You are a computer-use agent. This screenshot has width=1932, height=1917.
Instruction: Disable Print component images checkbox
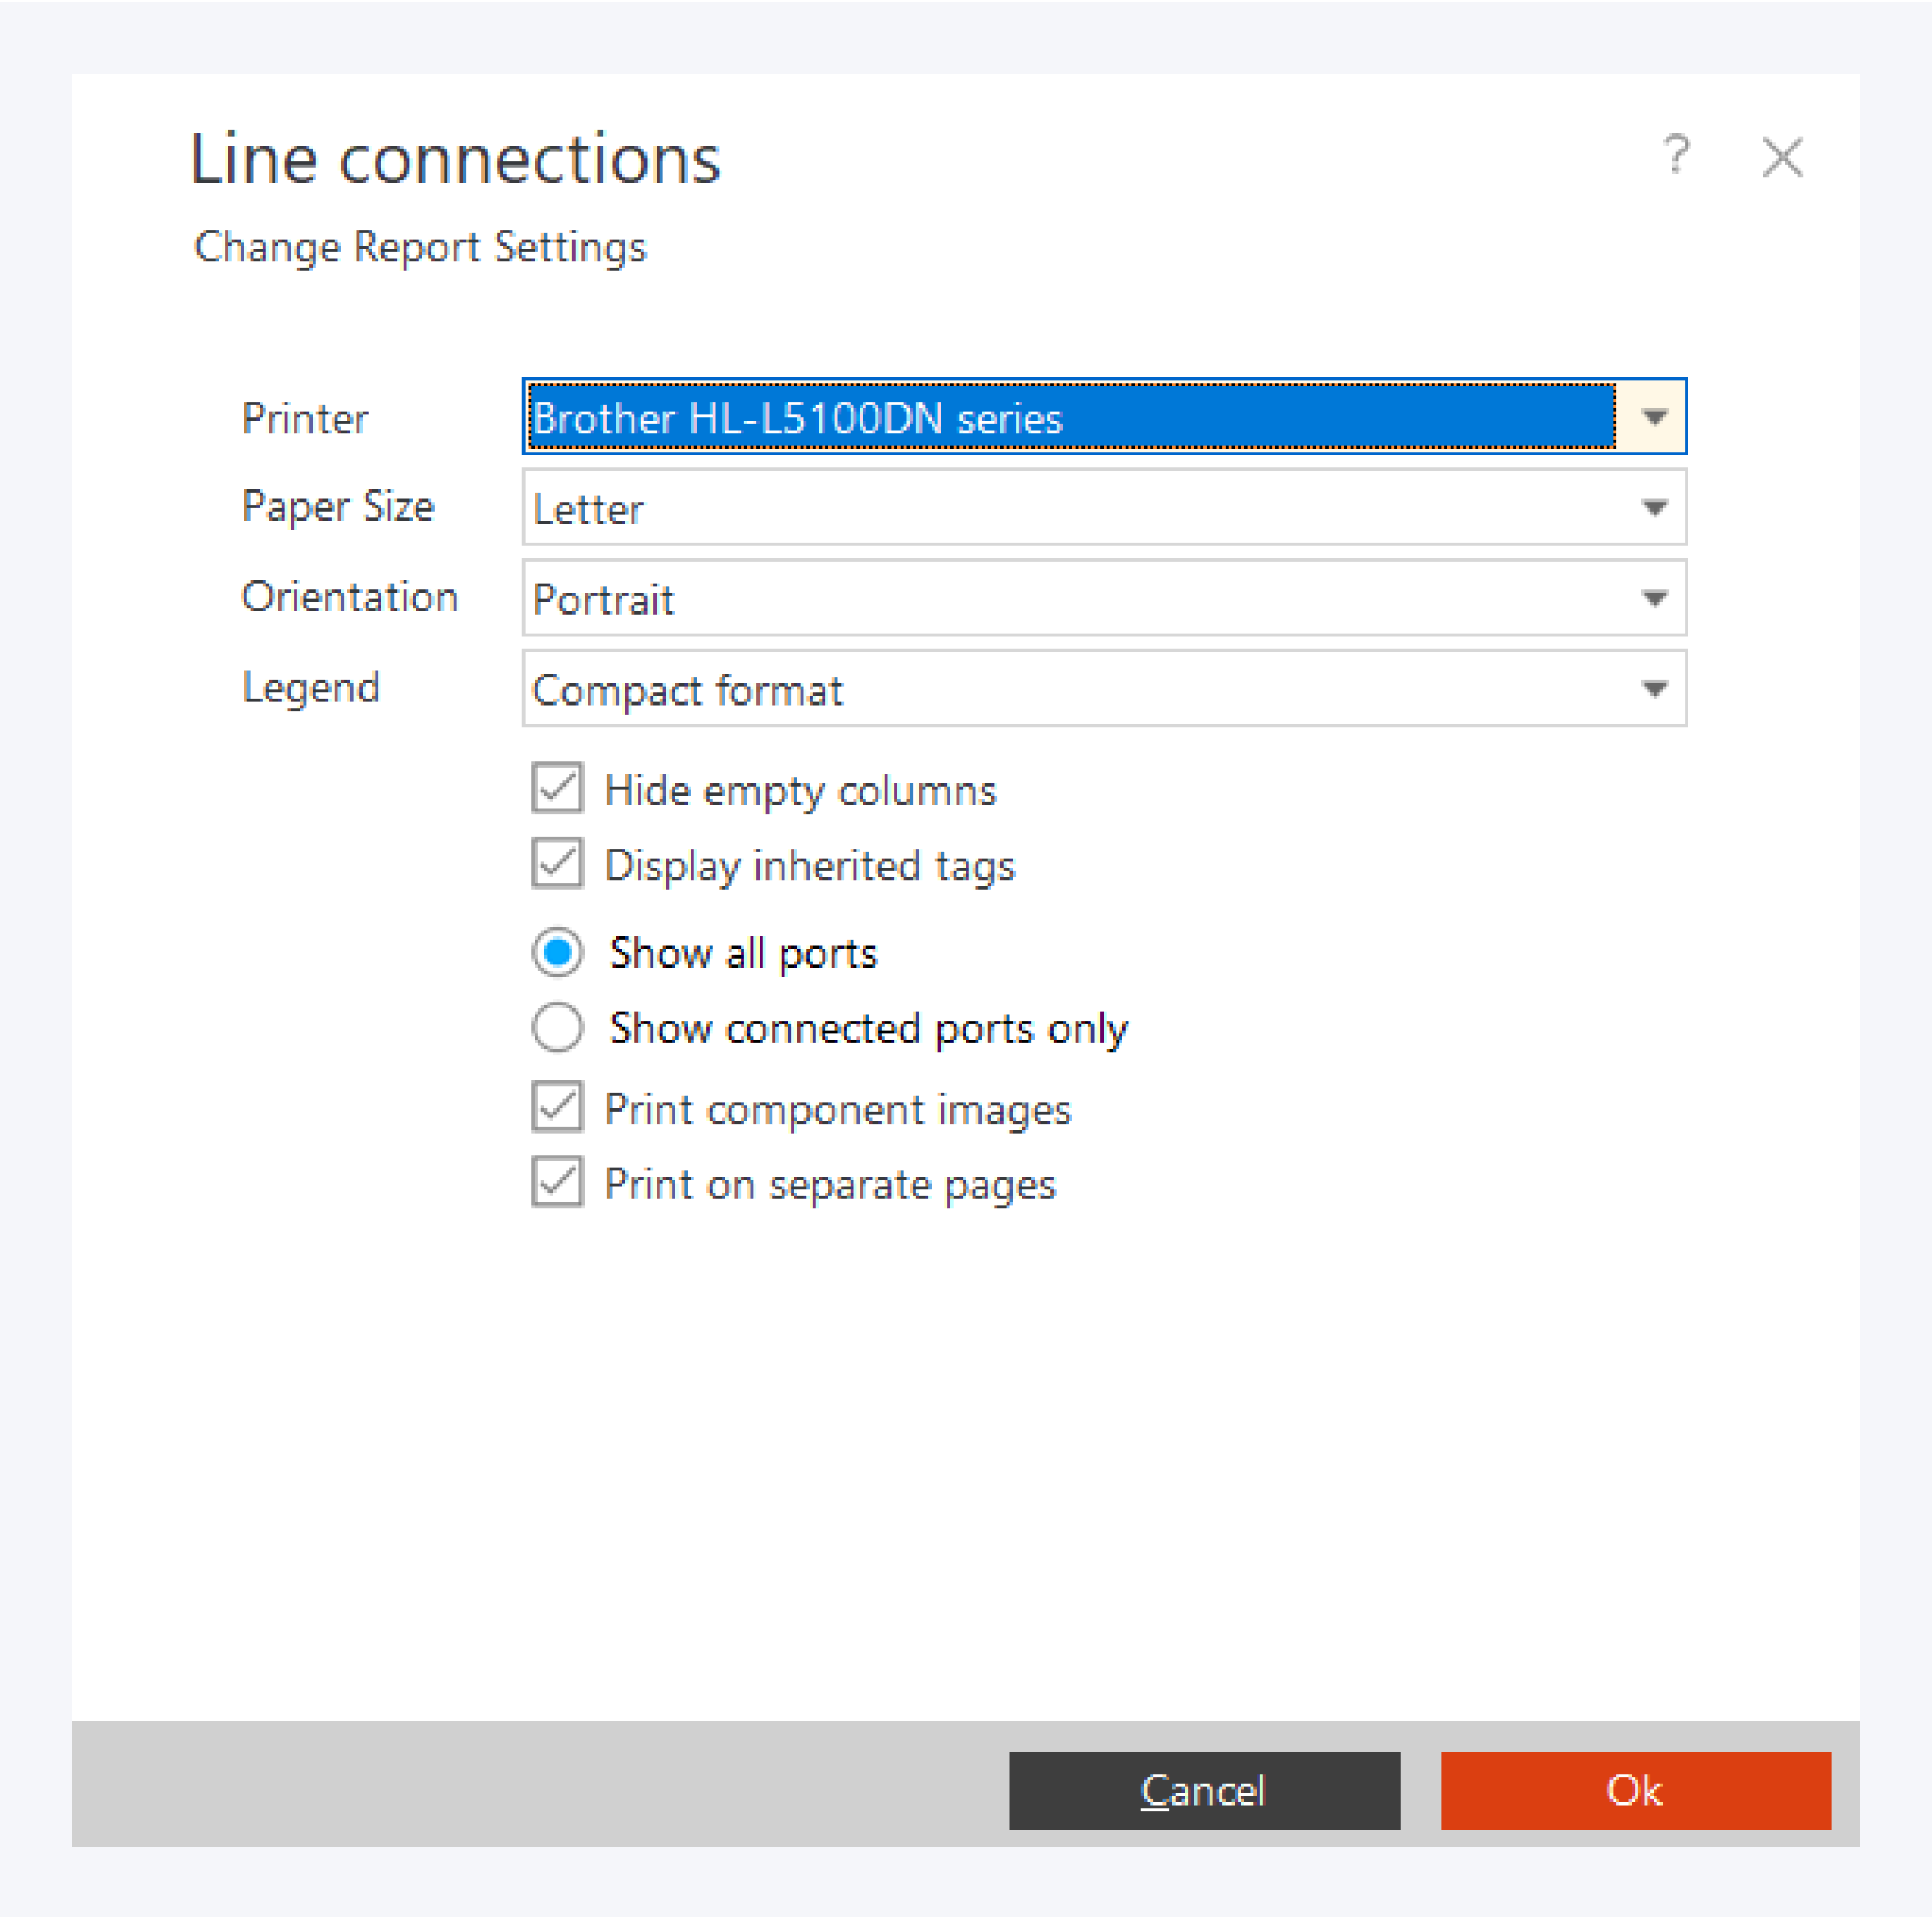557,1108
